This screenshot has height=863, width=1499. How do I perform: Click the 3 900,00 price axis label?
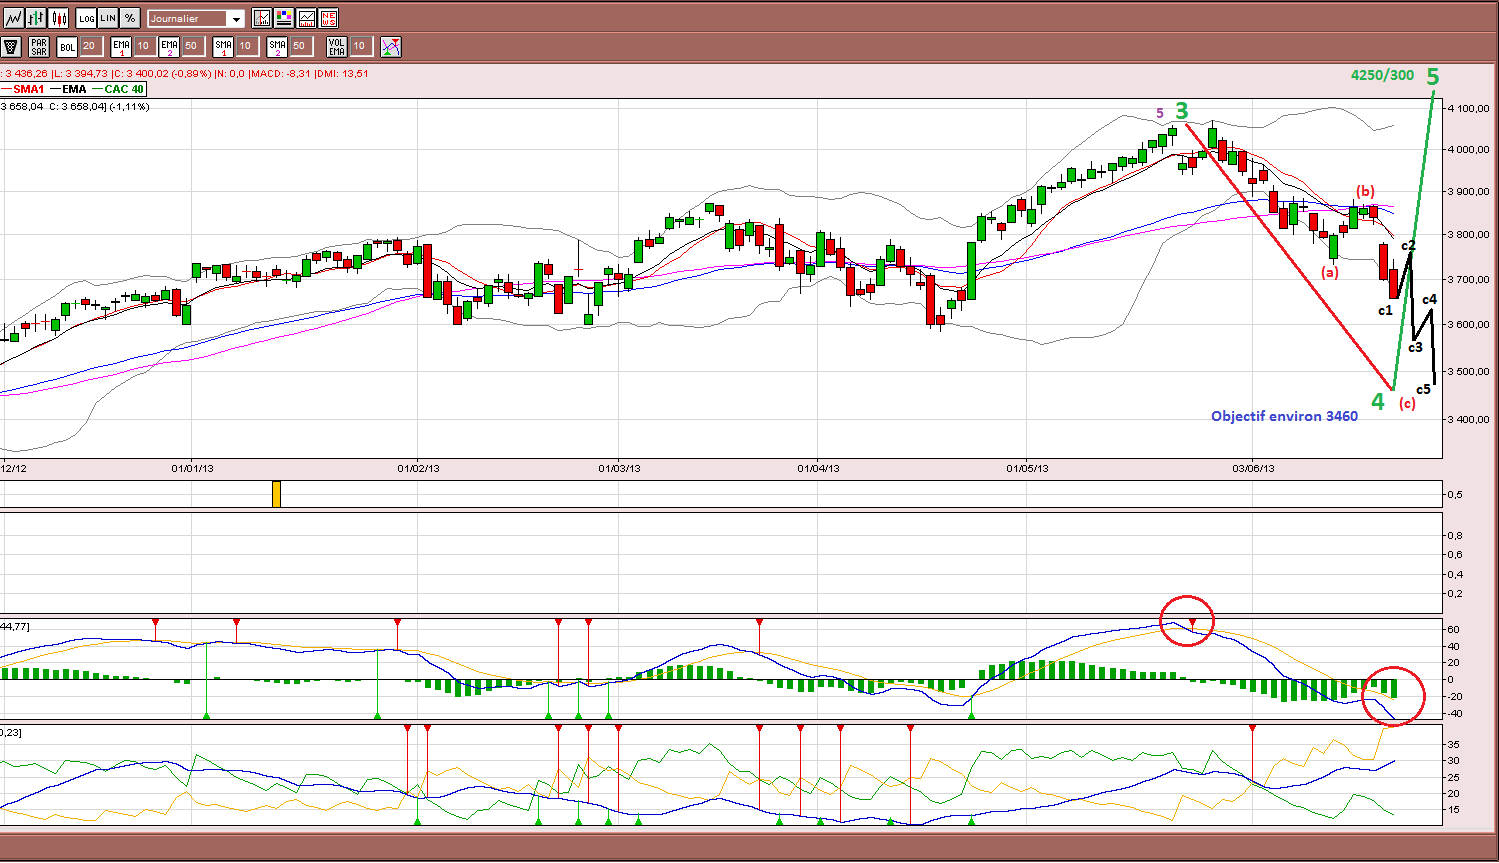point(1467,191)
